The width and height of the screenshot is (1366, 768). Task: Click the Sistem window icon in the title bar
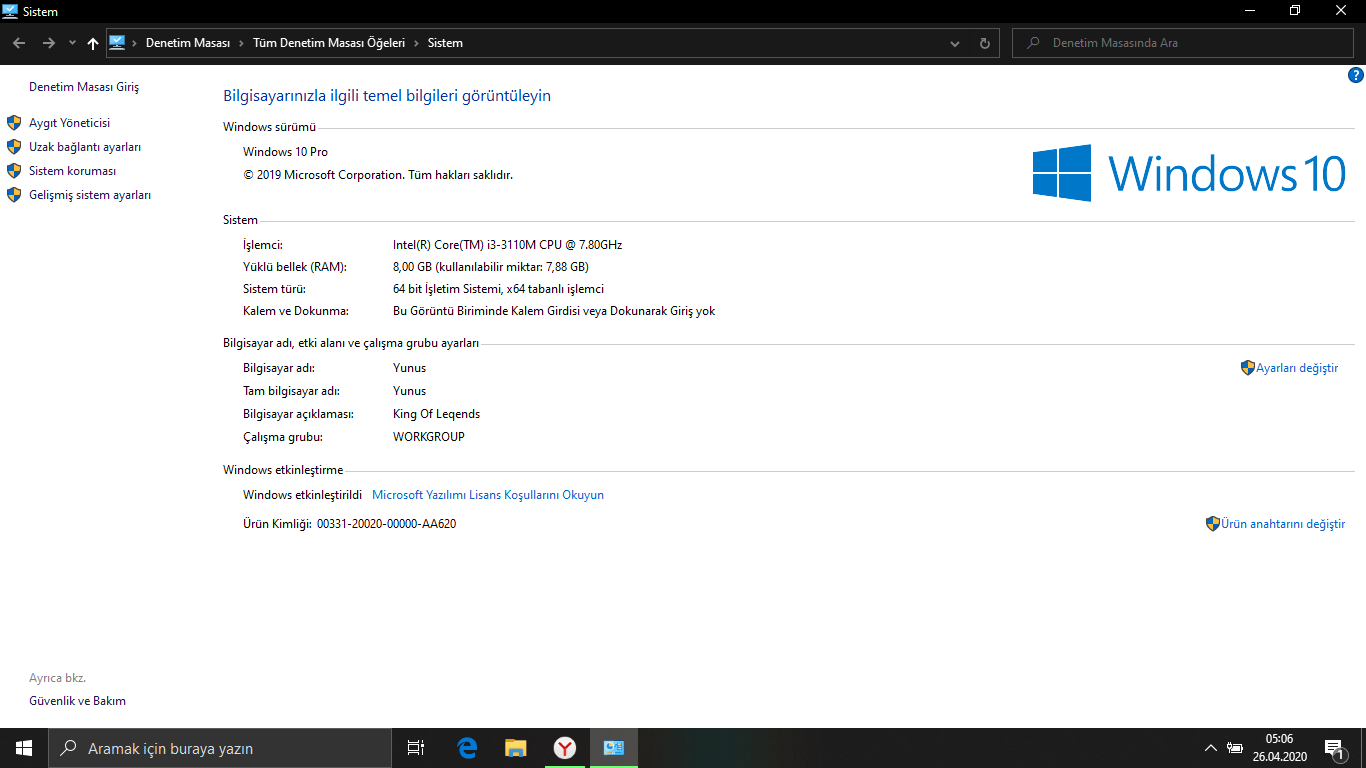click(x=10, y=11)
